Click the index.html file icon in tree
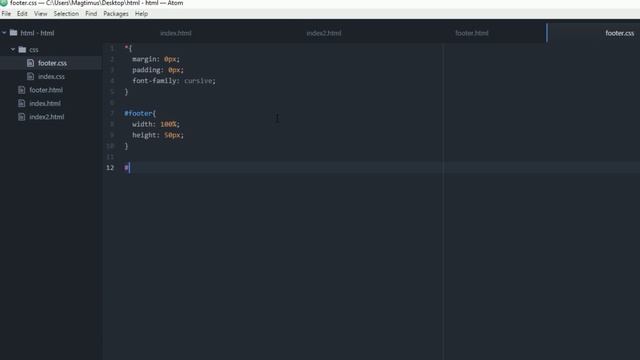 pos(22,103)
